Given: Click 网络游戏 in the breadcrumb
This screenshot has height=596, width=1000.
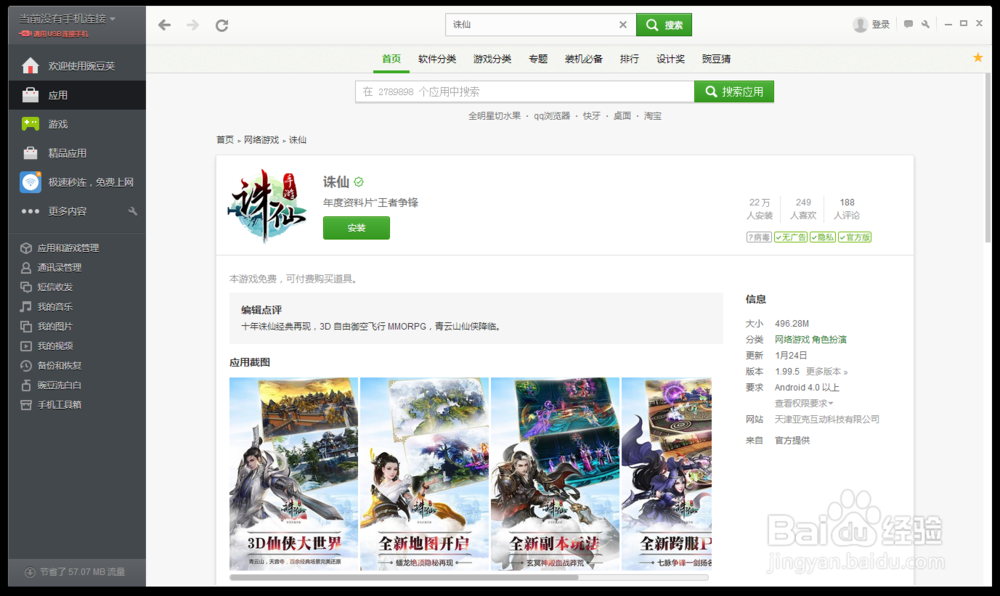Looking at the screenshot, I should pyautogui.click(x=261, y=140).
